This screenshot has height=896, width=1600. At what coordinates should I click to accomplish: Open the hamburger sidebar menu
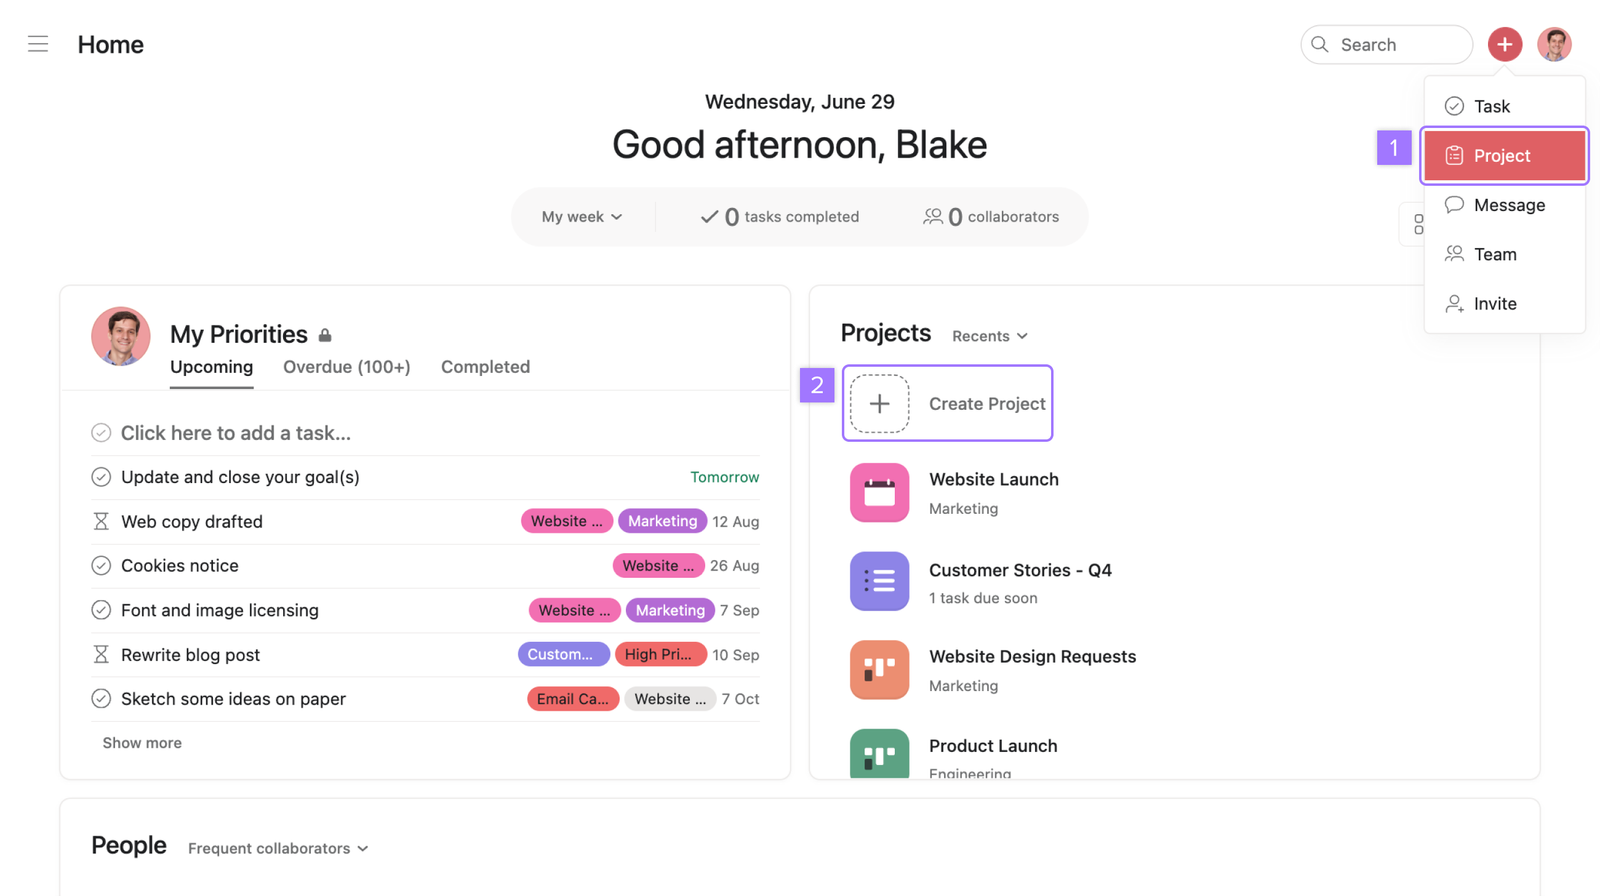tap(38, 44)
